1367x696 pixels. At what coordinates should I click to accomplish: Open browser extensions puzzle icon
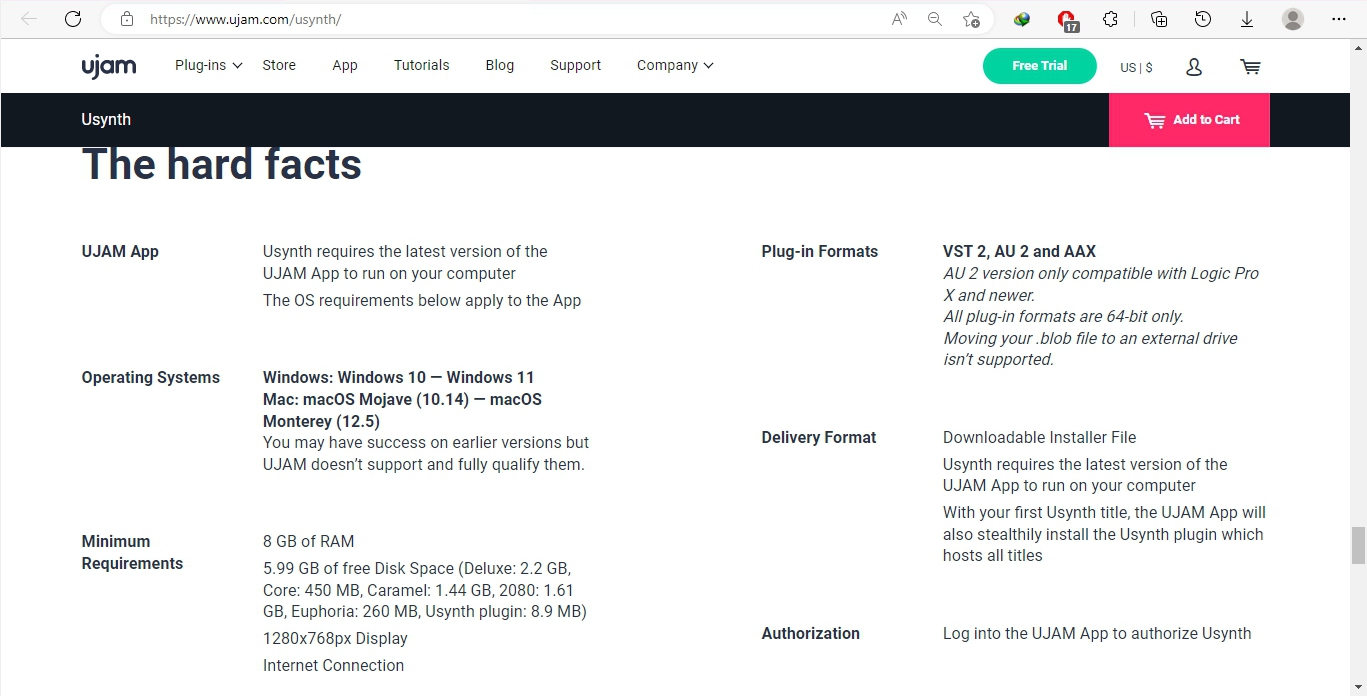(1110, 19)
